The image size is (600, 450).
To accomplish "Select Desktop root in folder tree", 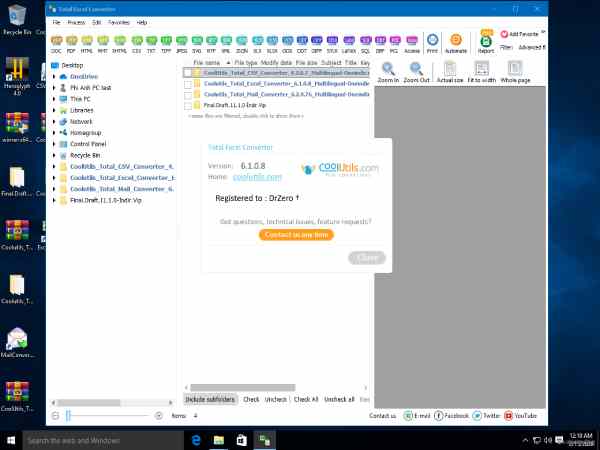I will (72, 65).
